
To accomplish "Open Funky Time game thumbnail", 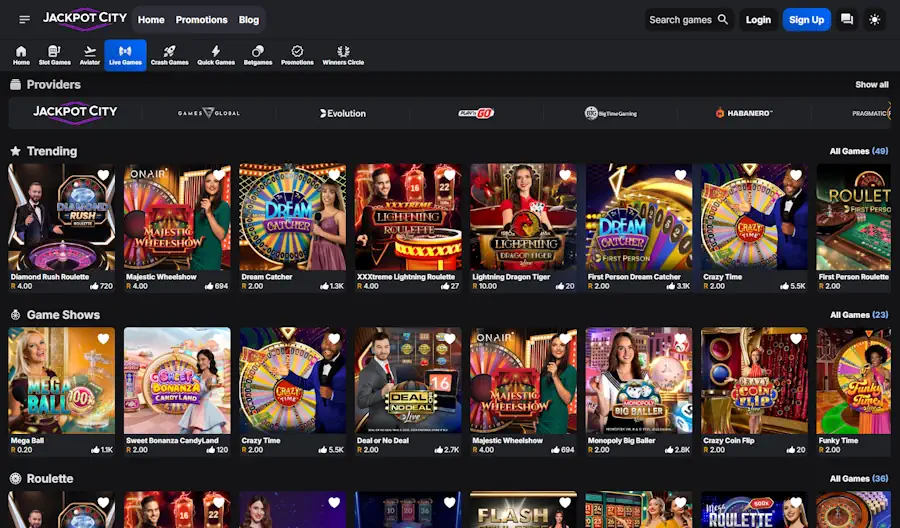I will (854, 381).
